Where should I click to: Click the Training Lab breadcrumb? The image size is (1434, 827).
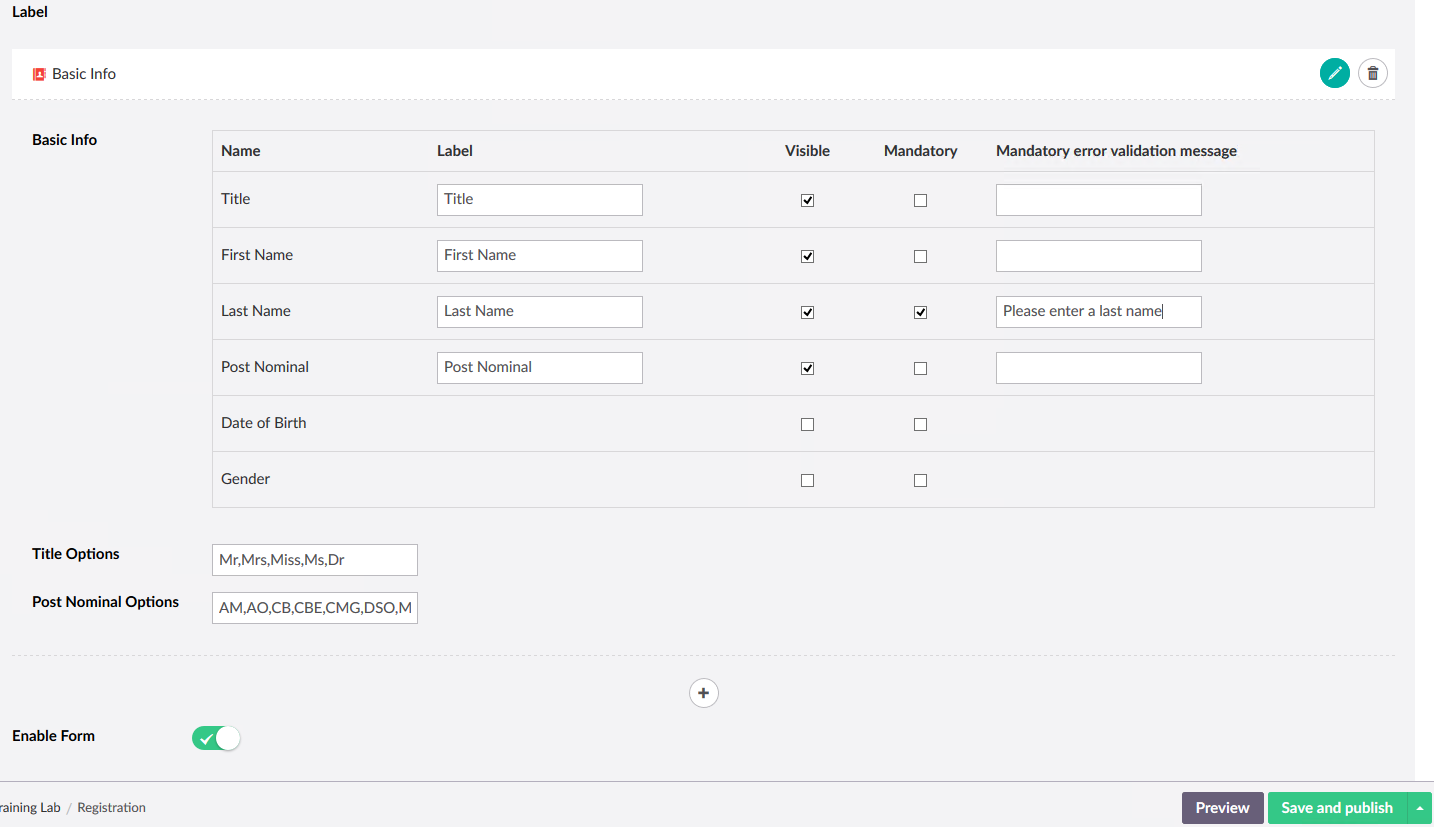30,807
